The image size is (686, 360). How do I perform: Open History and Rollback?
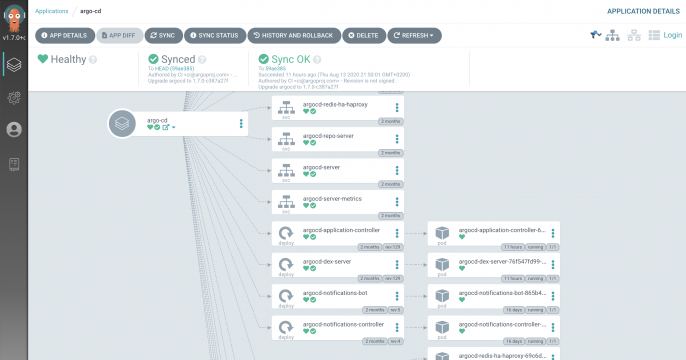[x=294, y=35]
